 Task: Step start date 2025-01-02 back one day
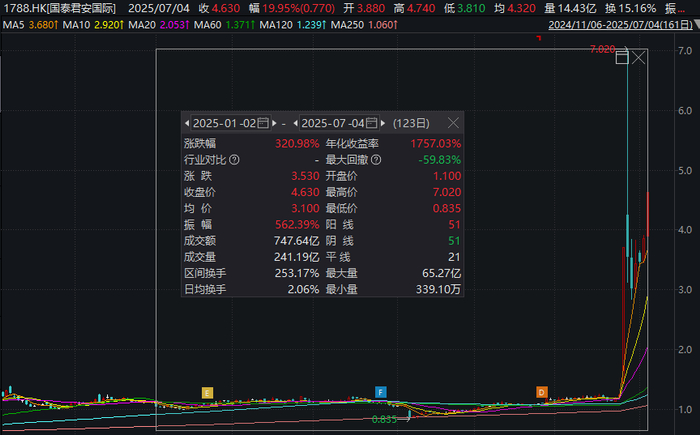coord(187,123)
